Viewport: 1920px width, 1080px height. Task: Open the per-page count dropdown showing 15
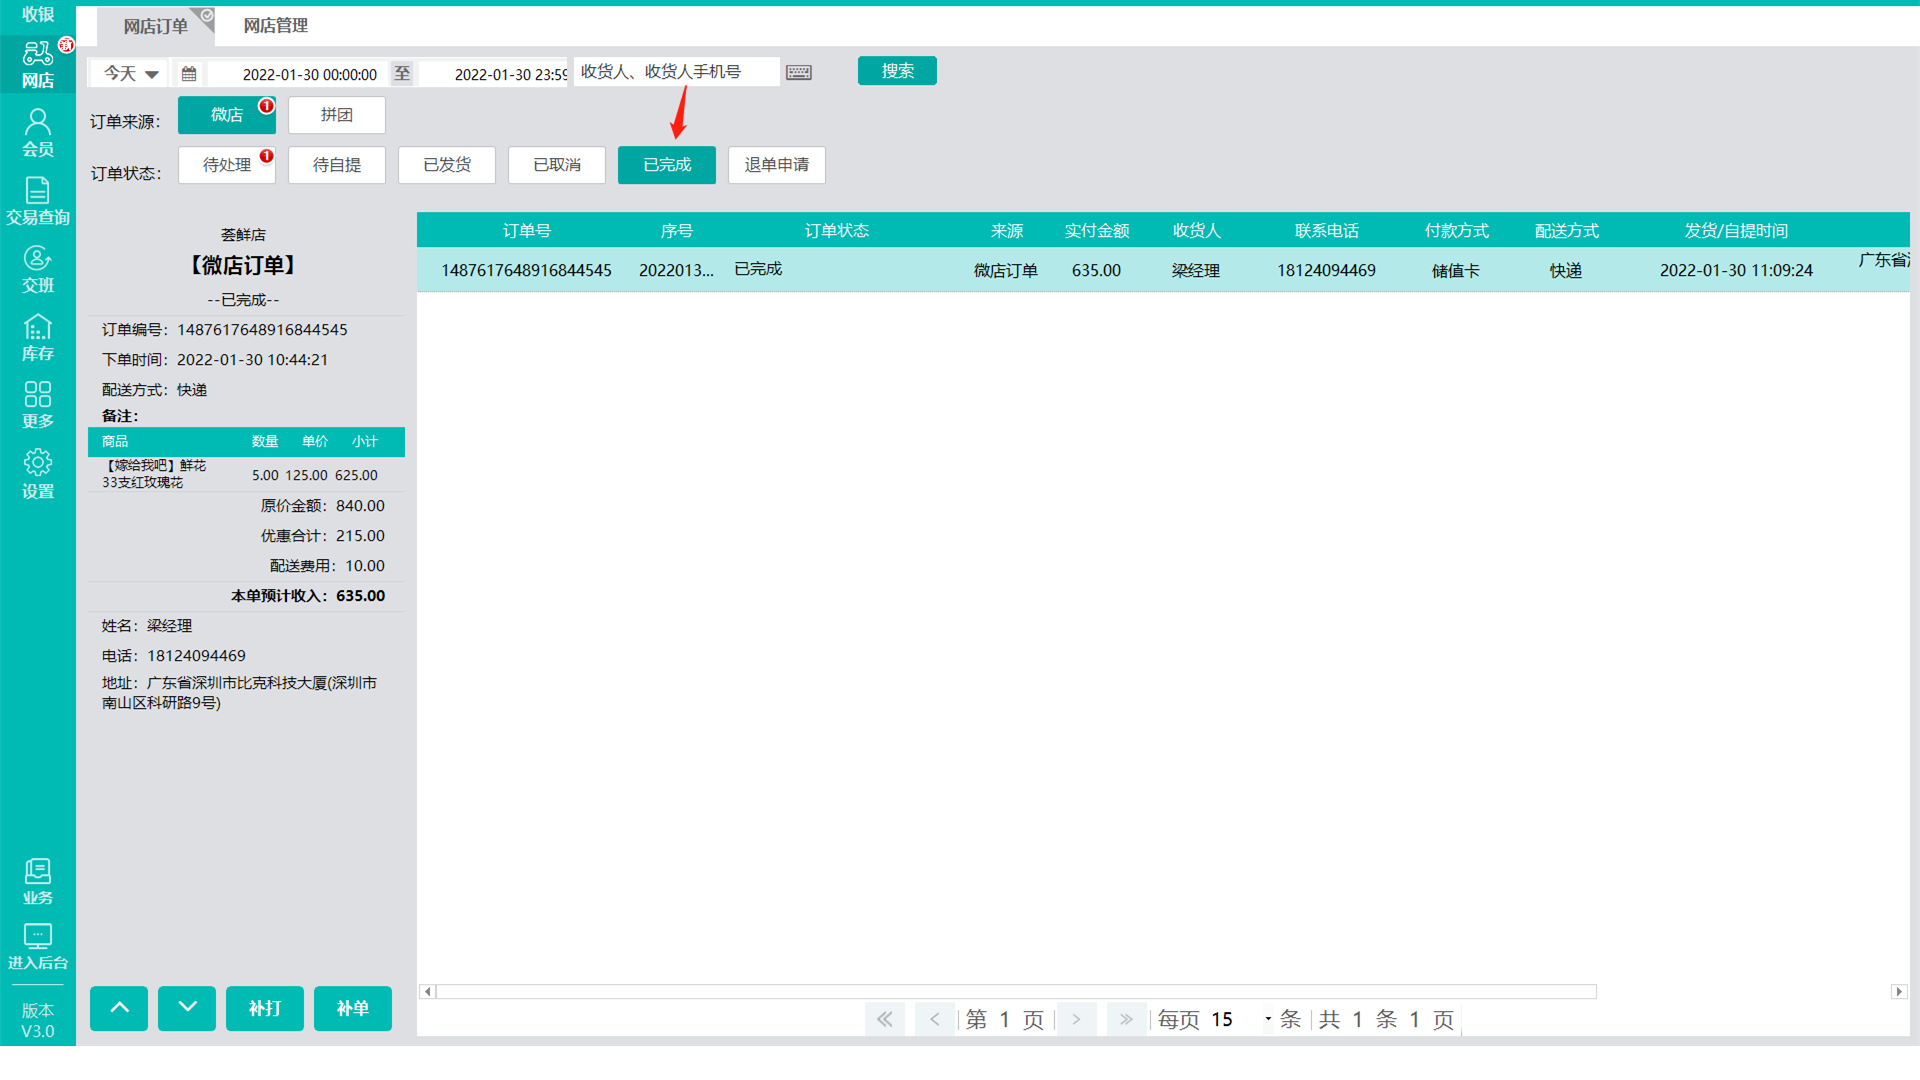tap(1240, 1019)
